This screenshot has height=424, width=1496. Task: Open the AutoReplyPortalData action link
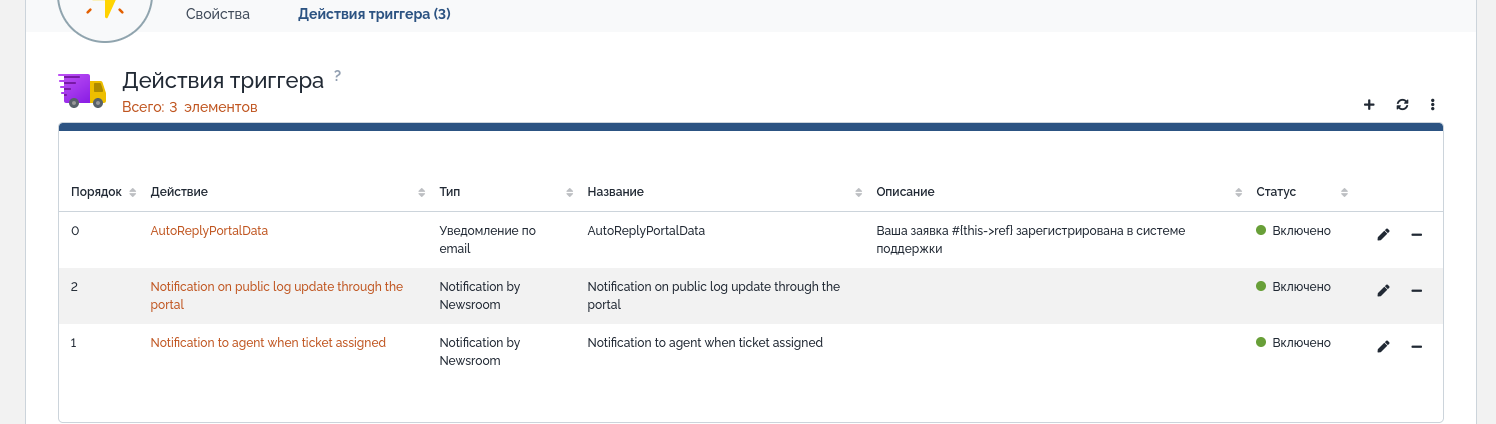coord(209,230)
